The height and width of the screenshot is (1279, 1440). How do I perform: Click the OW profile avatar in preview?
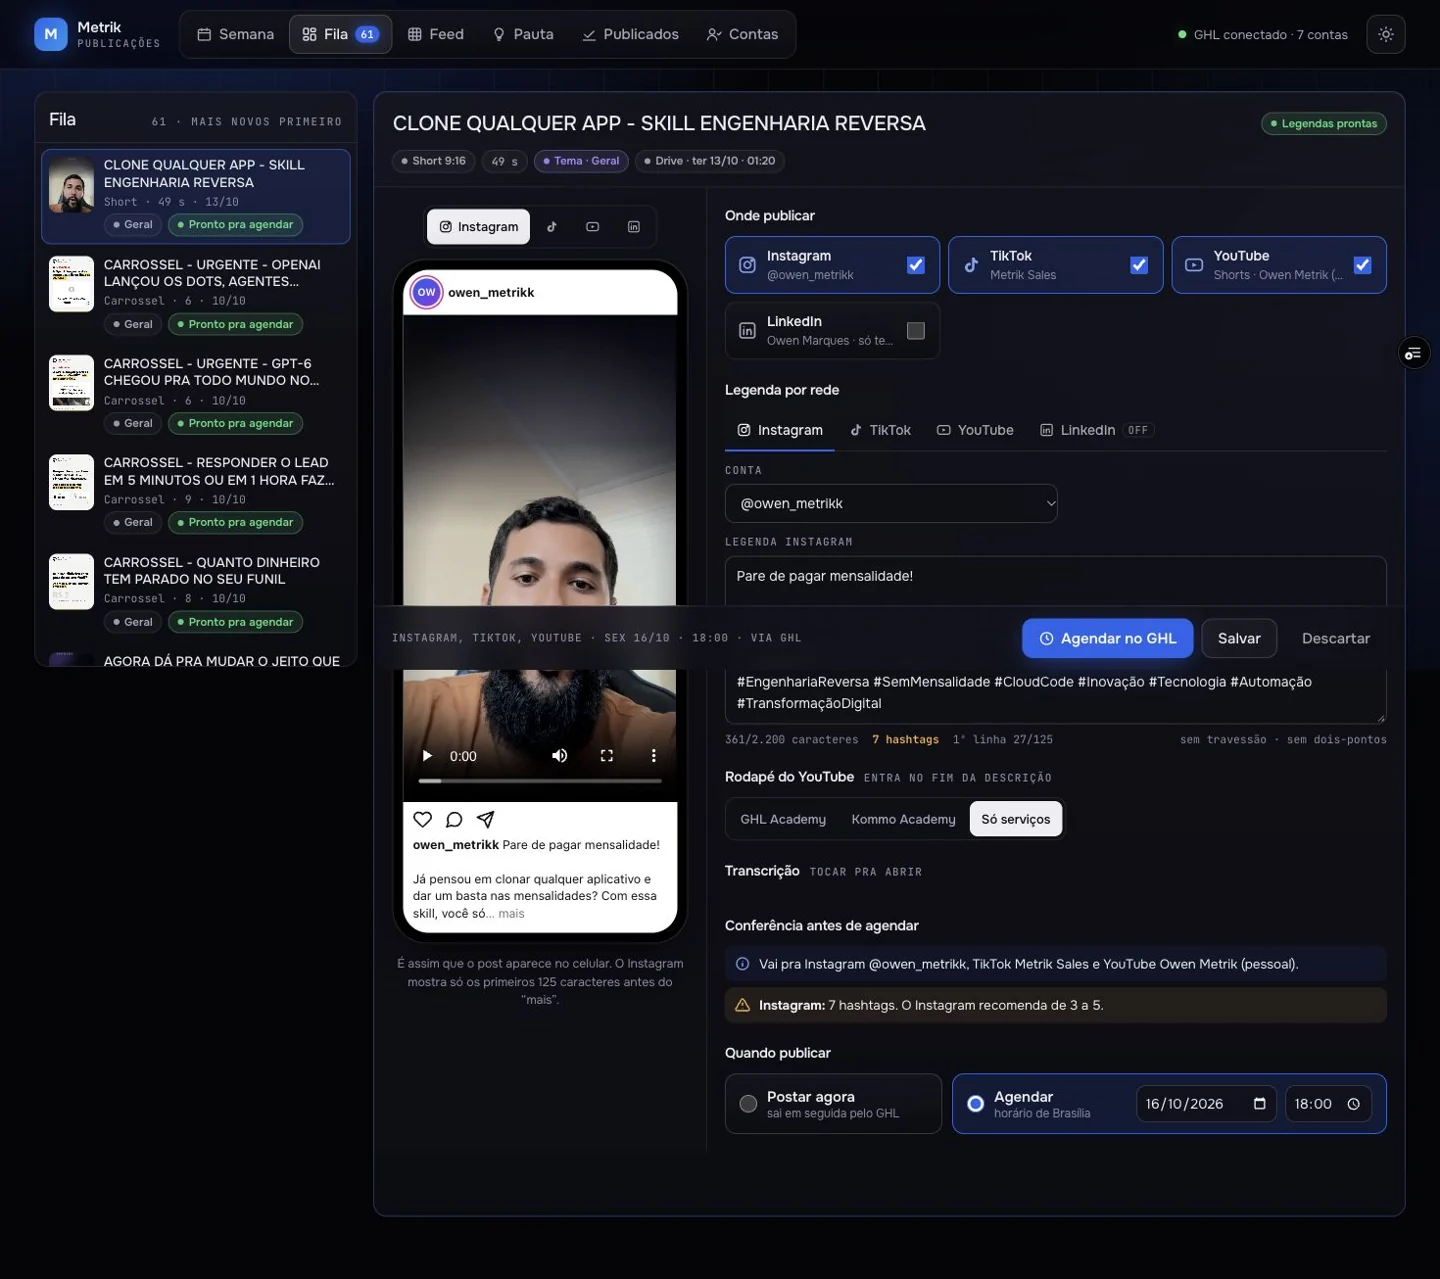click(427, 292)
